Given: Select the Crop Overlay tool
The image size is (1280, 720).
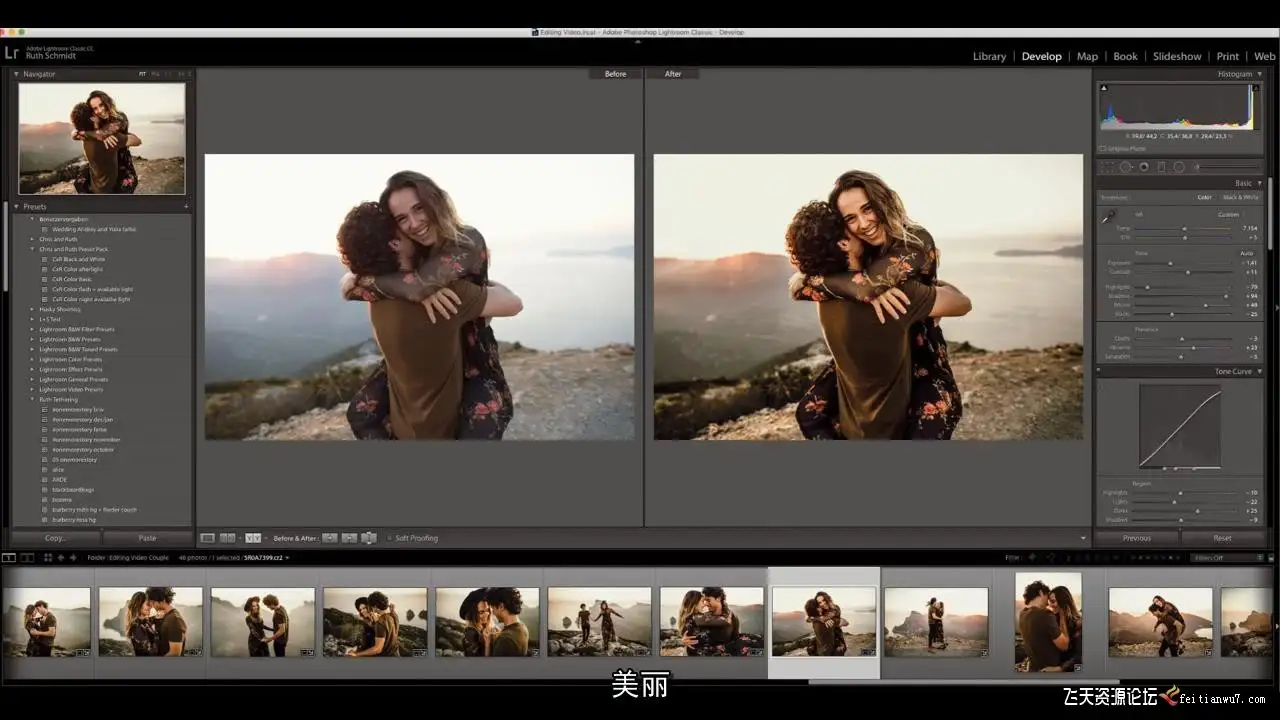Looking at the screenshot, I should pos(1108,167).
